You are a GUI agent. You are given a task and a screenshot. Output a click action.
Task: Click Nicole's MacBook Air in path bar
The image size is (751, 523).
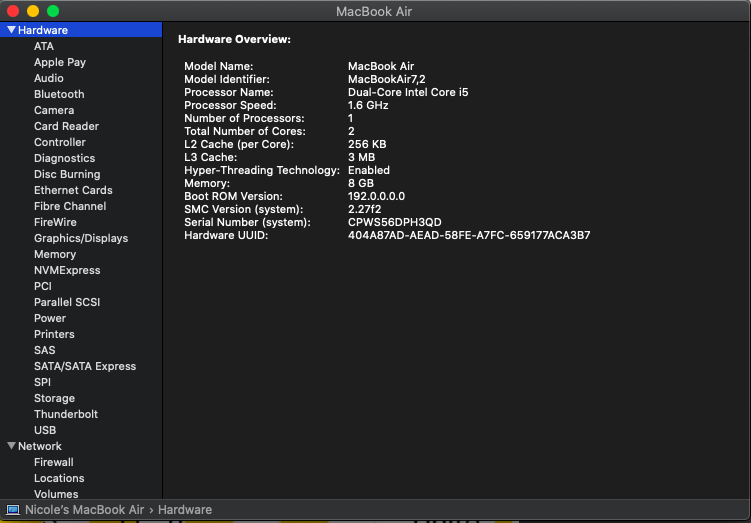click(x=84, y=510)
